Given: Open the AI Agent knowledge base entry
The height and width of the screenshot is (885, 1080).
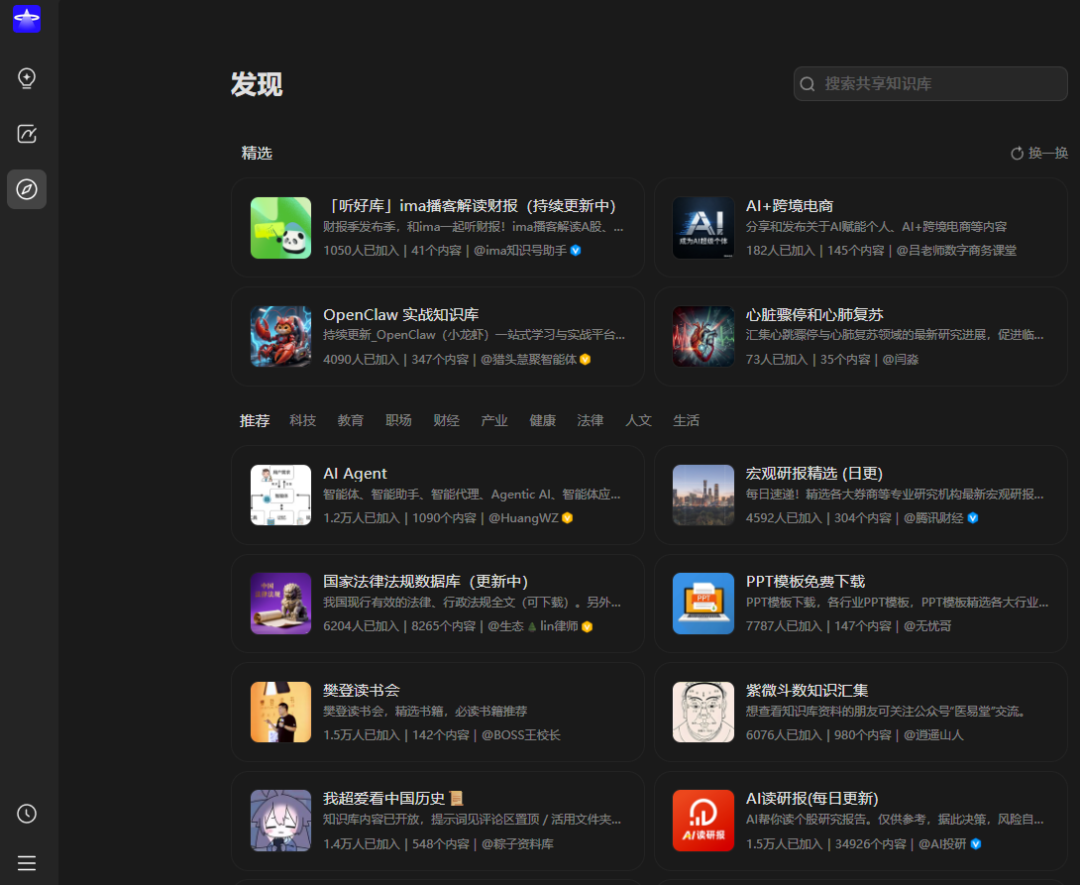Looking at the screenshot, I should (x=437, y=495).
